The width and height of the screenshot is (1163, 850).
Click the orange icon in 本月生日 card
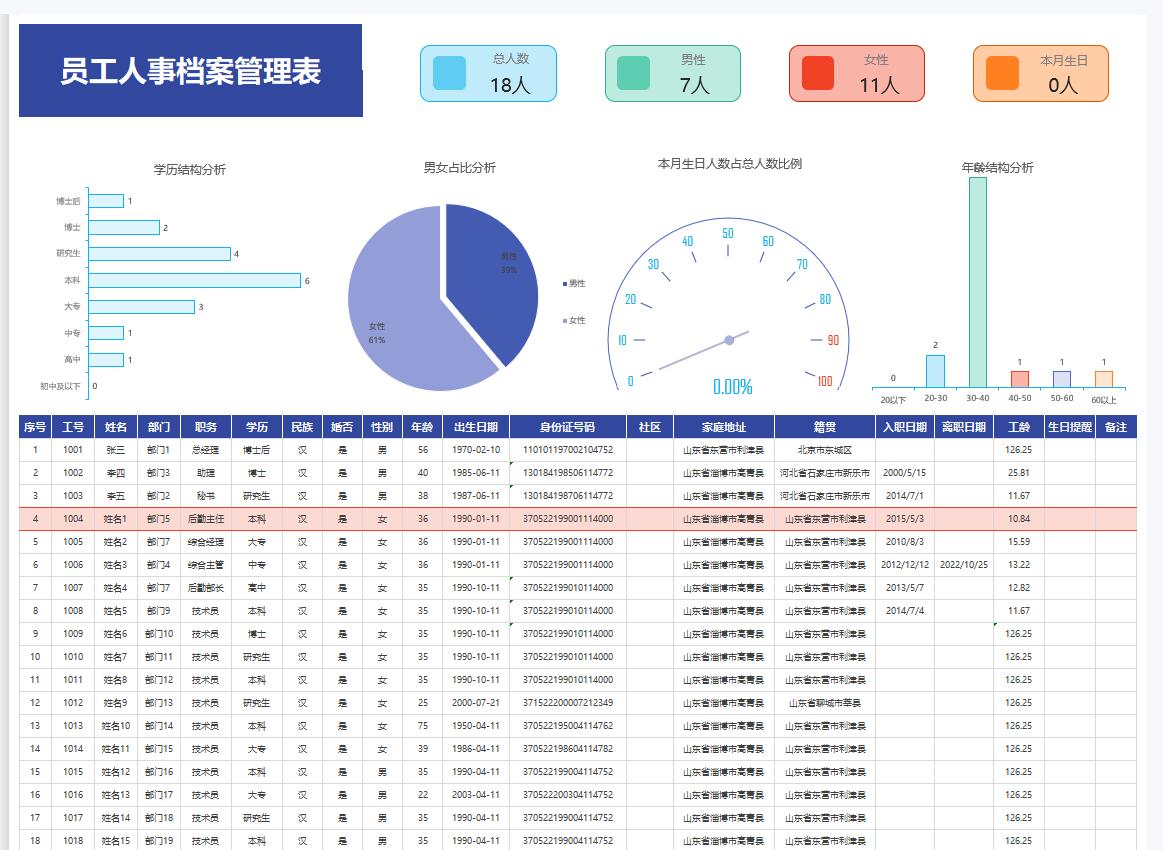tap(1002, 73)
